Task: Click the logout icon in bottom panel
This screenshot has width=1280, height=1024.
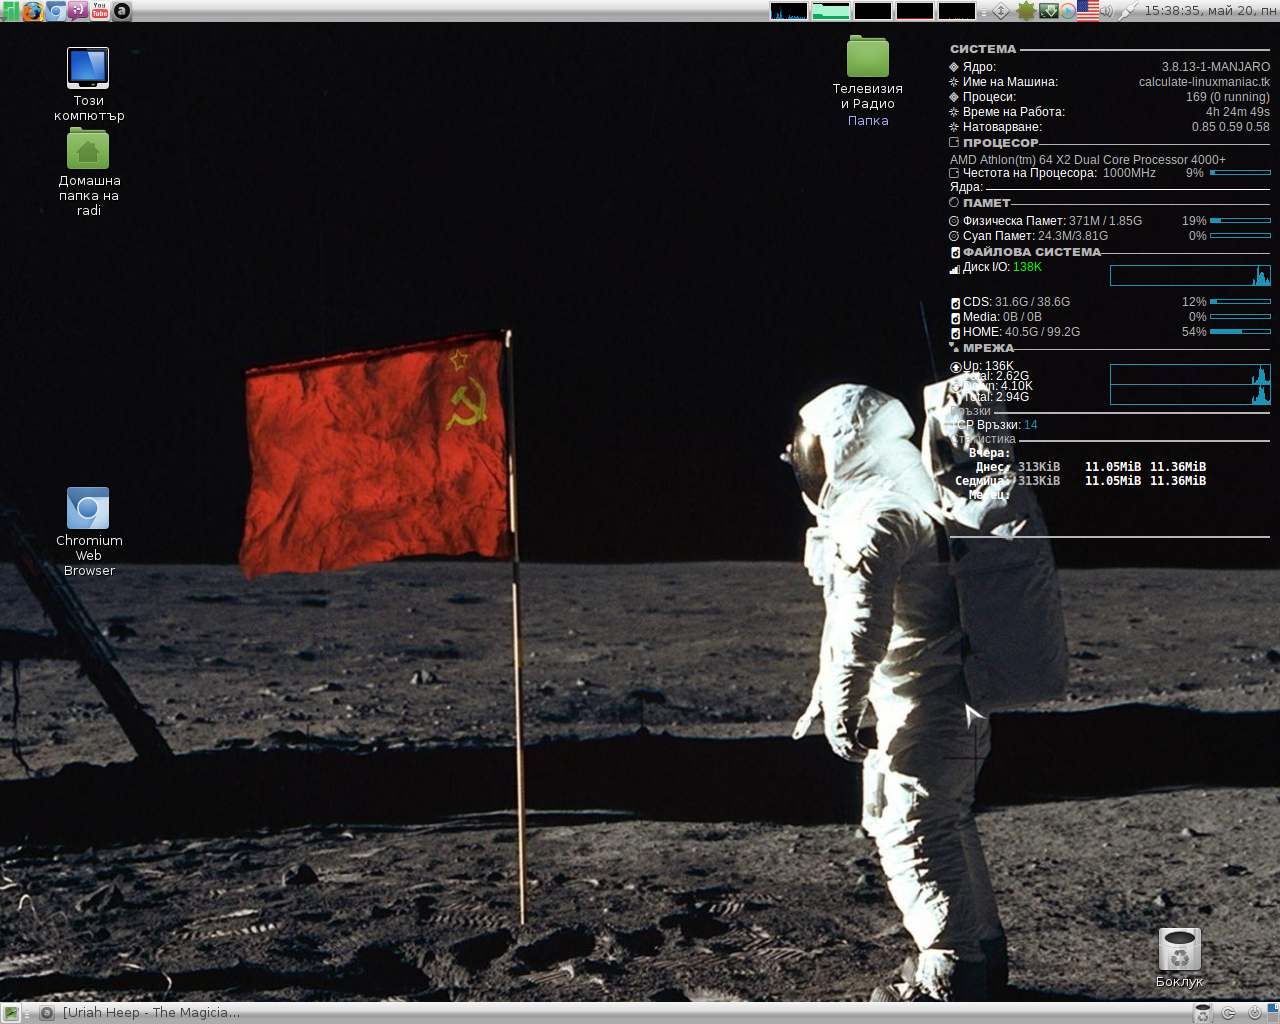Action: [x=1229, y=1013]
